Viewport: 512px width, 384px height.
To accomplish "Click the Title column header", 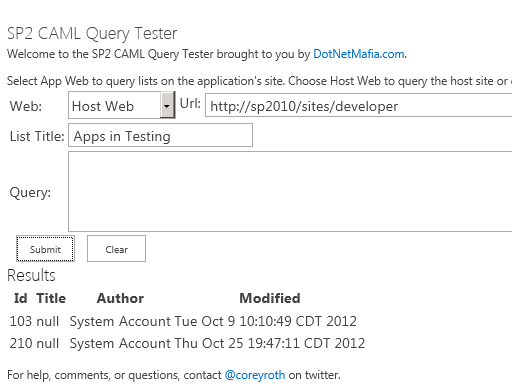I will 51,298.
